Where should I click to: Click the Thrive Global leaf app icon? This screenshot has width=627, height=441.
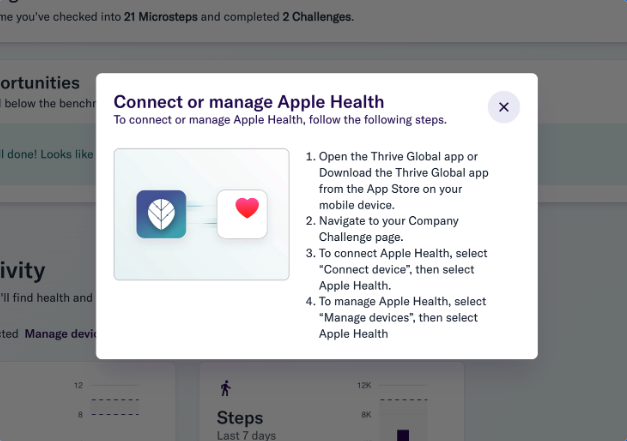coord(161,214)
